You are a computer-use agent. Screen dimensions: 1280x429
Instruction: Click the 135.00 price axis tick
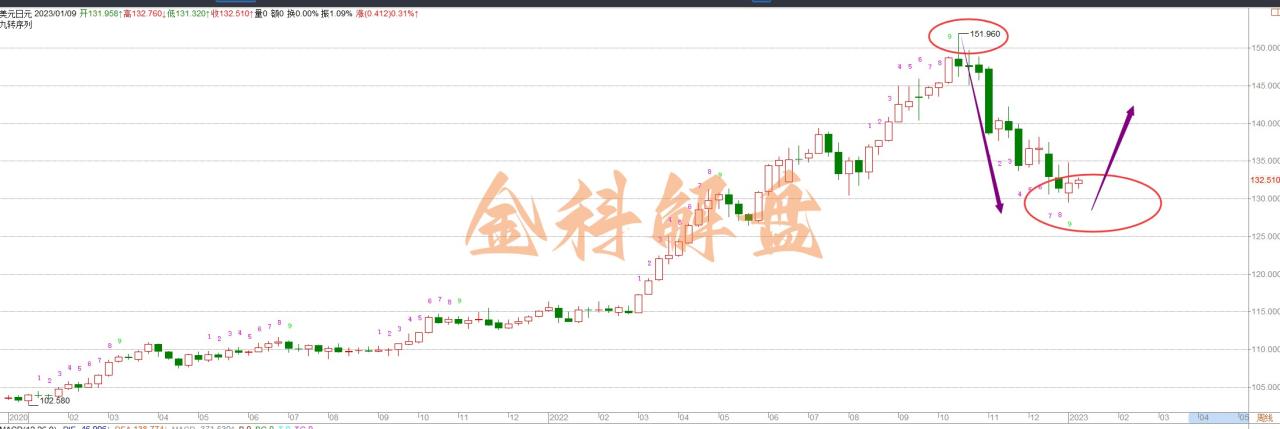(1264, 160)
